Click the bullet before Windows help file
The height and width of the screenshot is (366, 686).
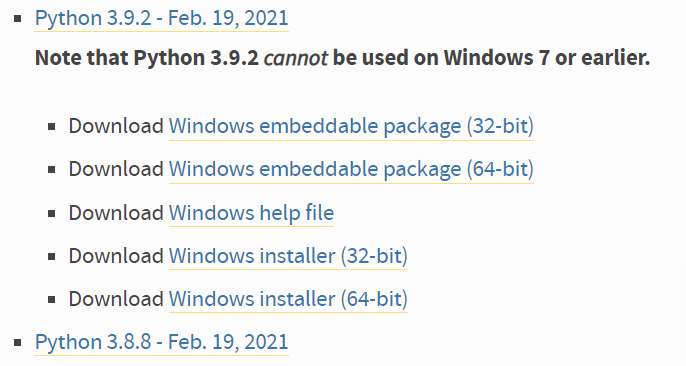52,213
